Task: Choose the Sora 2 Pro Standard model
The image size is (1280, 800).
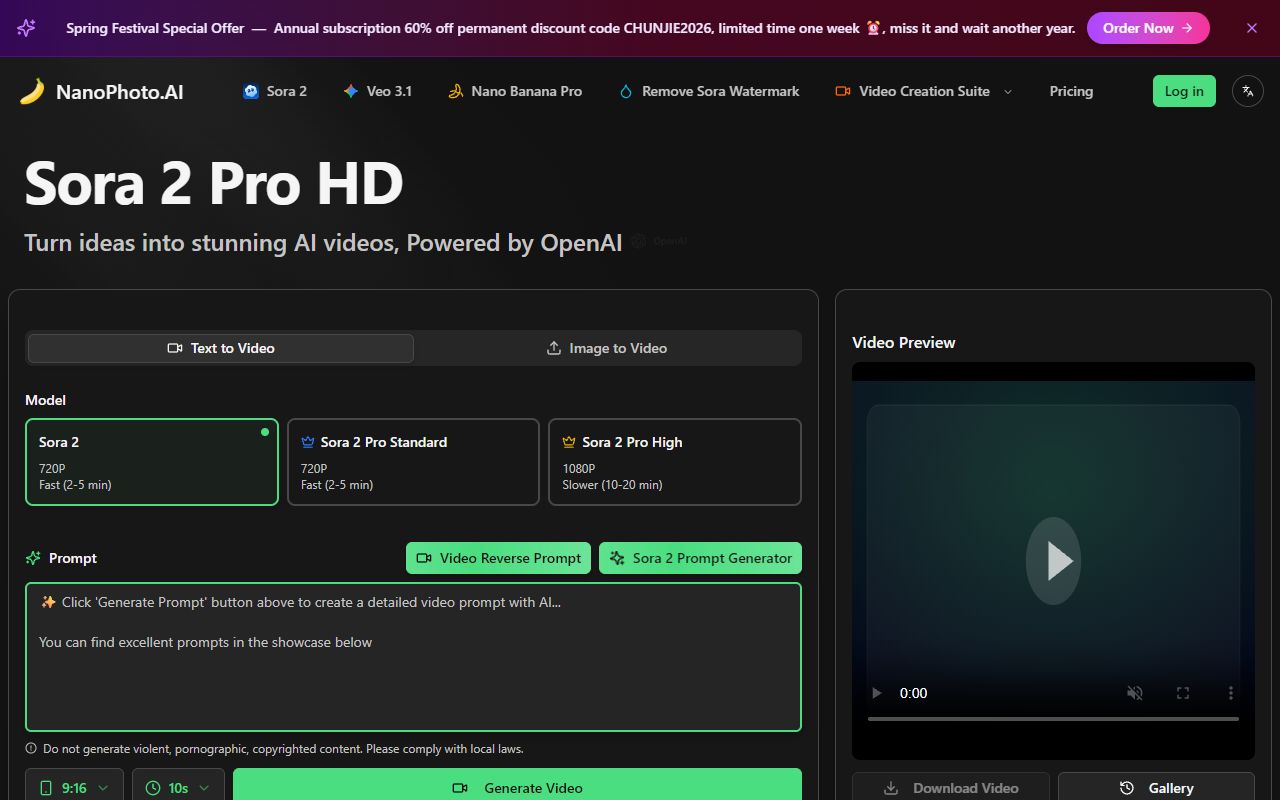Action: [413, 462]
